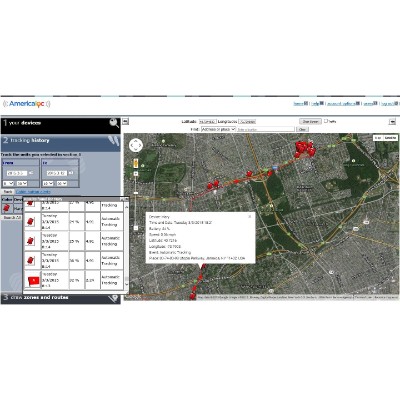Click the Track button
The image size is (400, 400).
[x=8, y=192]
